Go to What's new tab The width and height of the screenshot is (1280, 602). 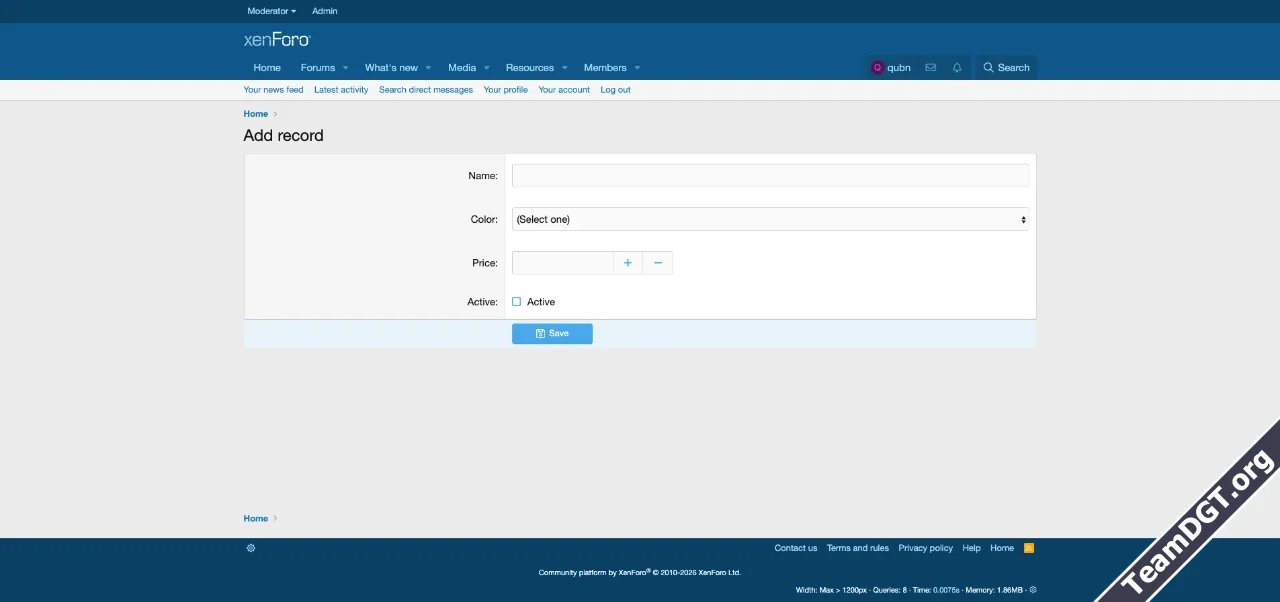tap(391, 68)
